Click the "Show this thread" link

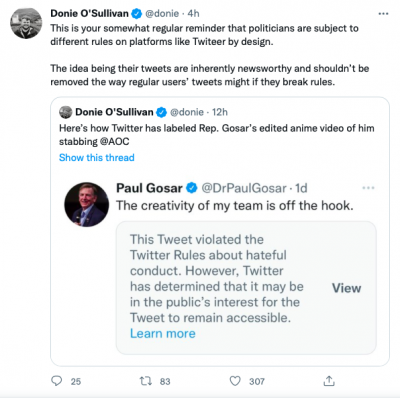tap(97, 157)
